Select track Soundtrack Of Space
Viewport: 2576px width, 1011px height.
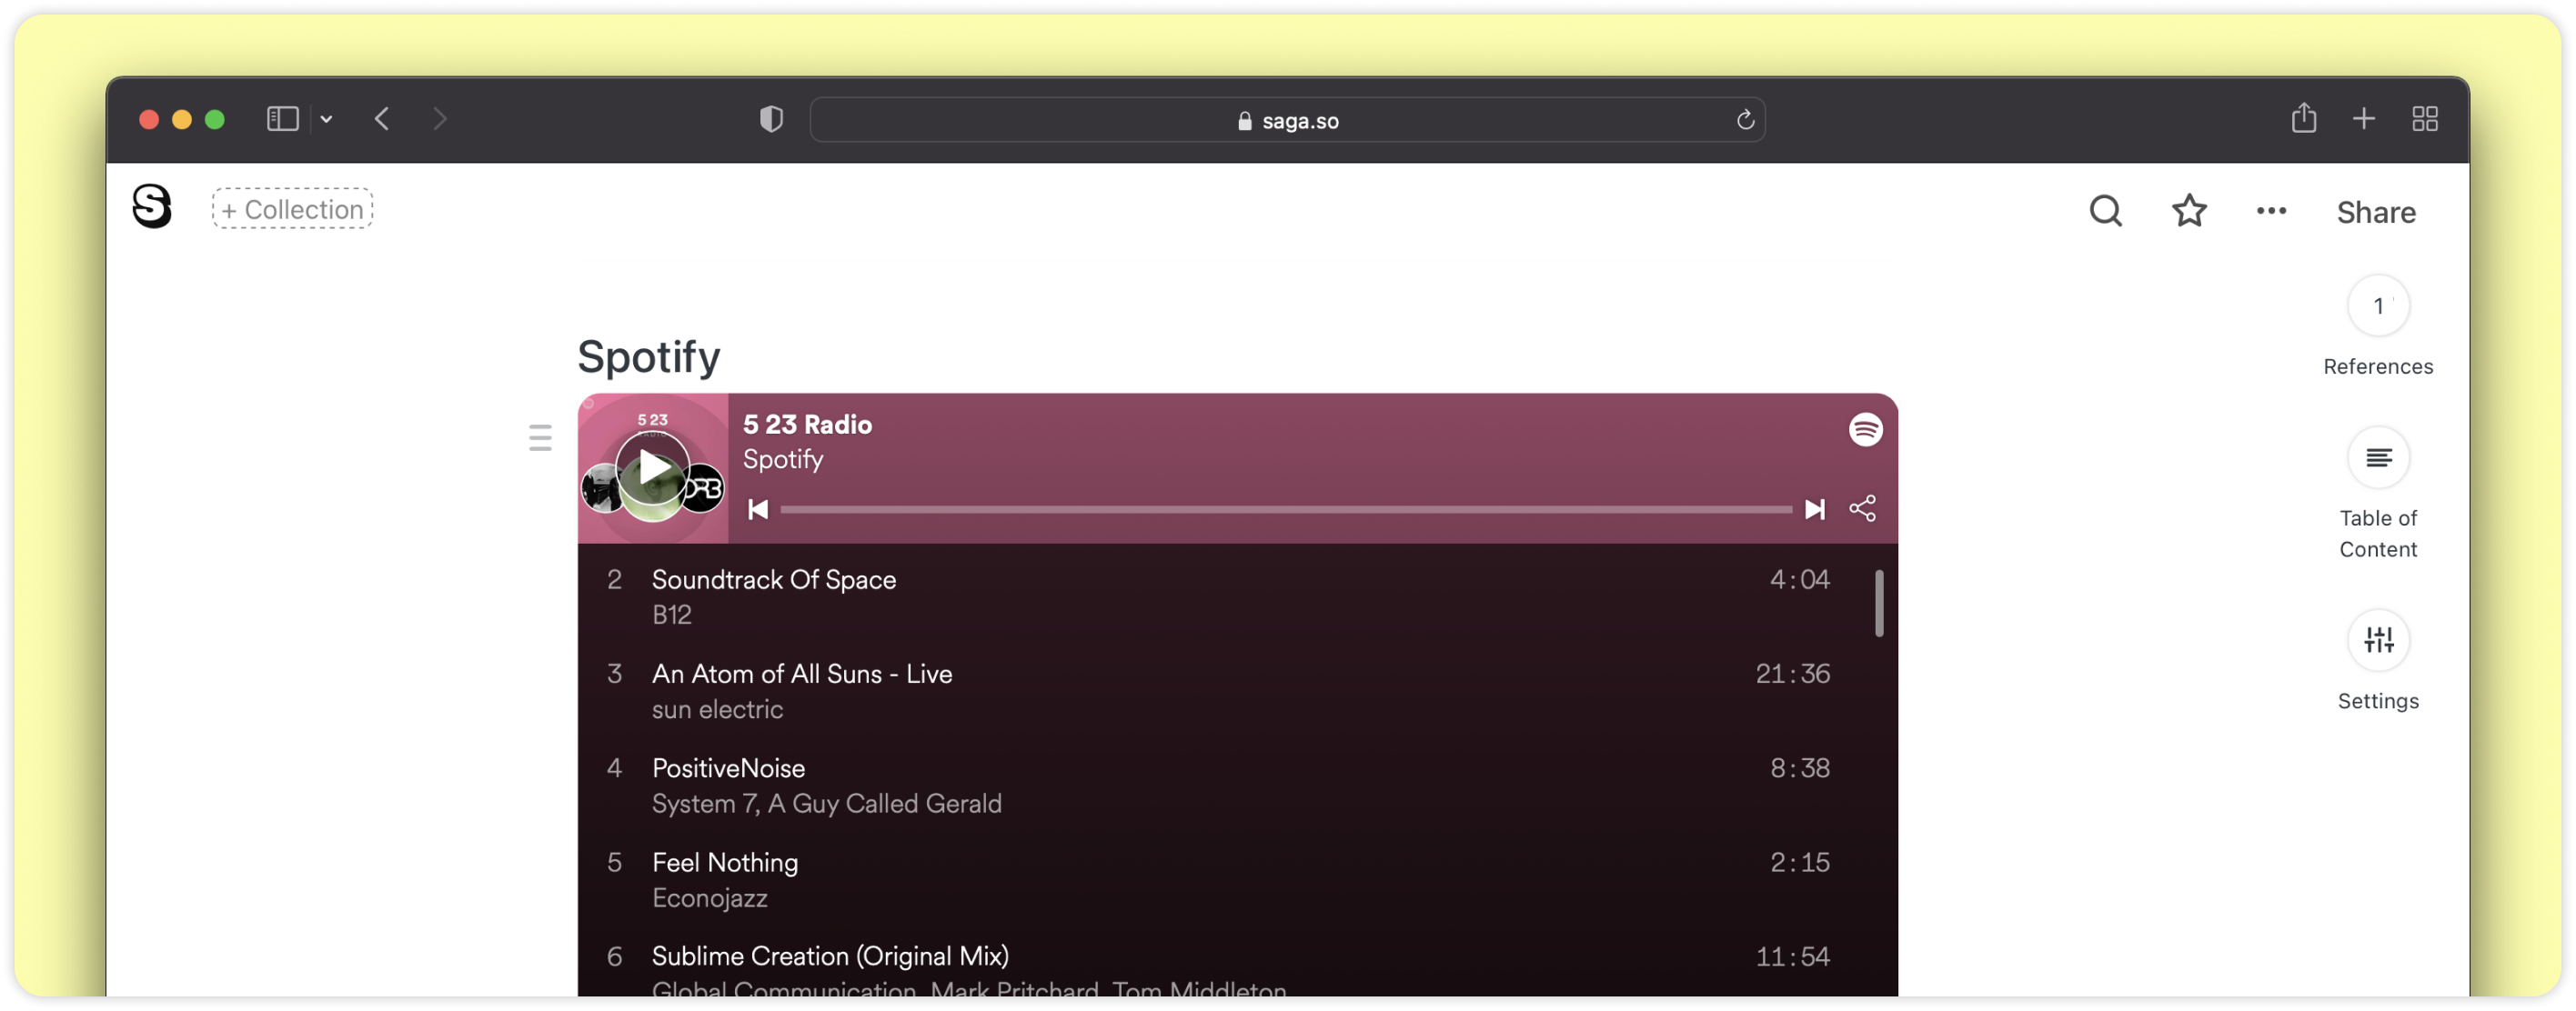(773, 580)
